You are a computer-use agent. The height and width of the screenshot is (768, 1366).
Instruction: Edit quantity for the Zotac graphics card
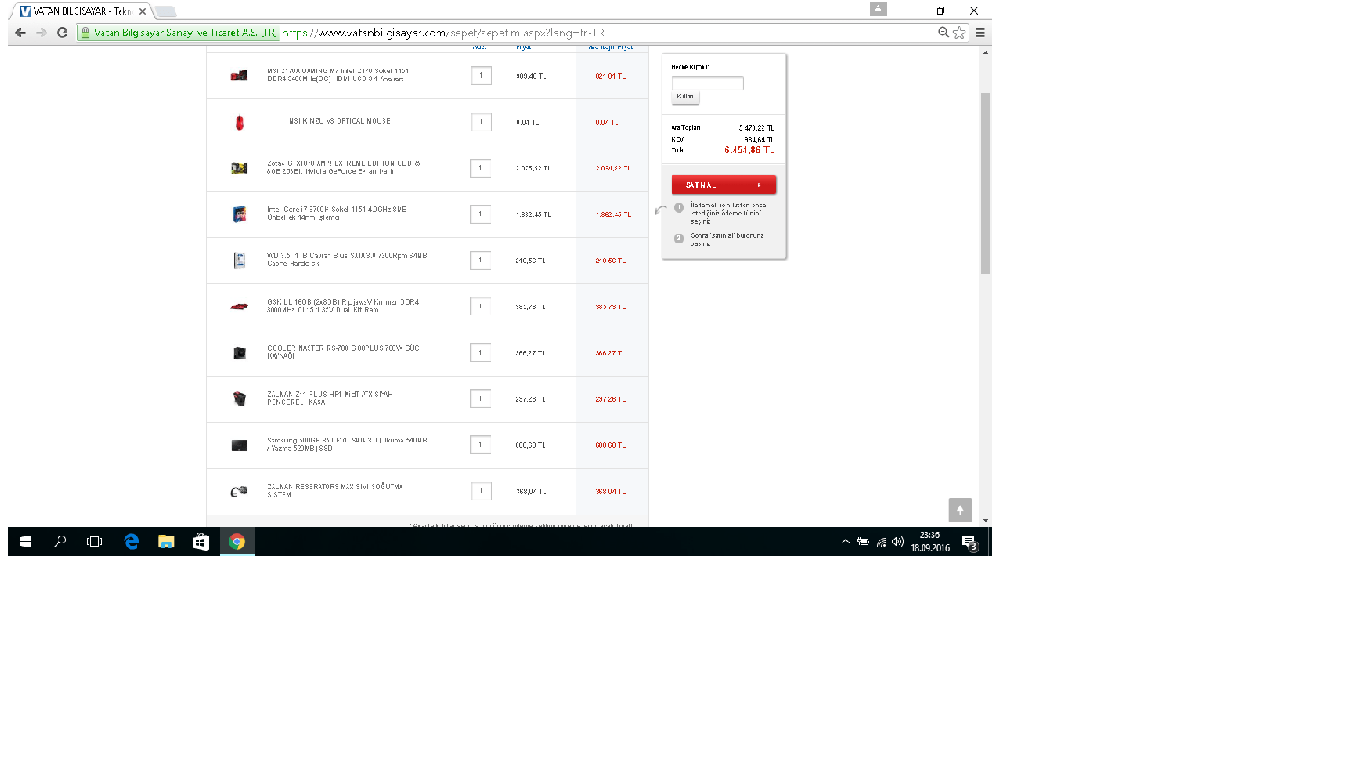click(x=481, y=168)
